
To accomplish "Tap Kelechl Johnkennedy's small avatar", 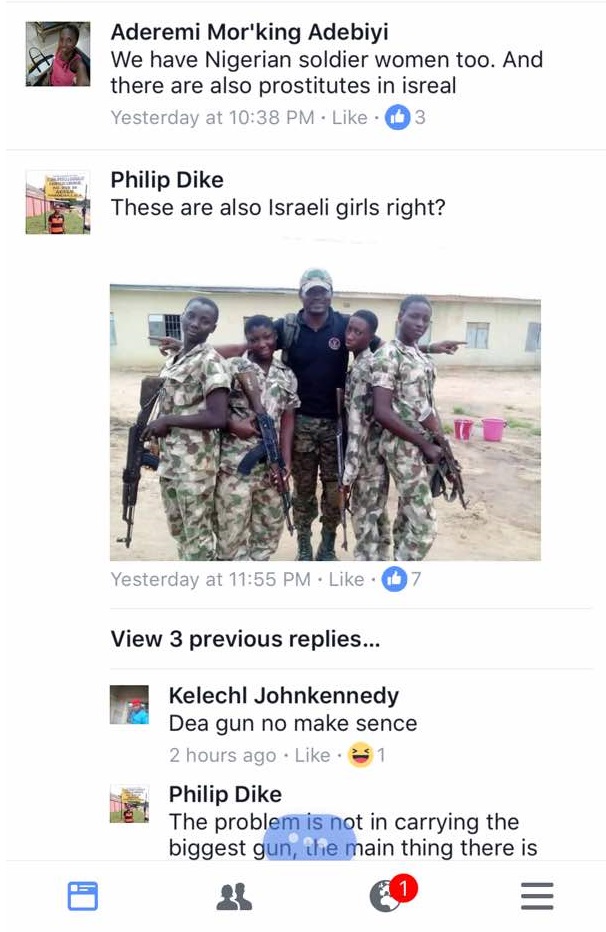I will pyautogui.click(x=129, y=704).
